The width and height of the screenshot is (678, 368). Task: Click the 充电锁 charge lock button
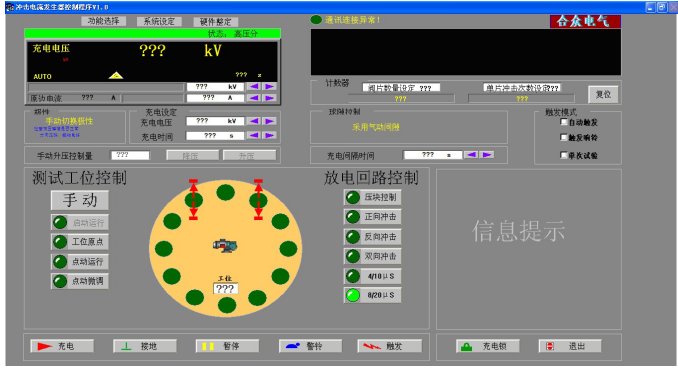[x=488, y=346]
